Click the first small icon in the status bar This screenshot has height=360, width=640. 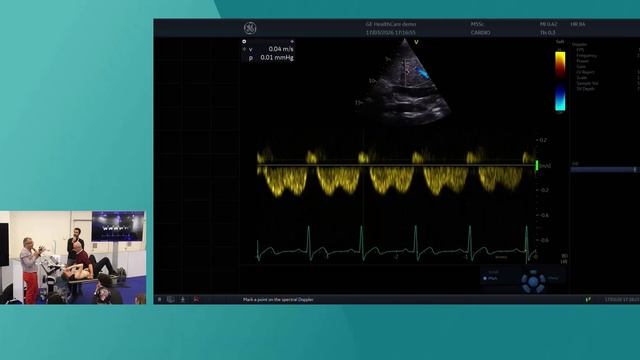click(x=160, y=299)
